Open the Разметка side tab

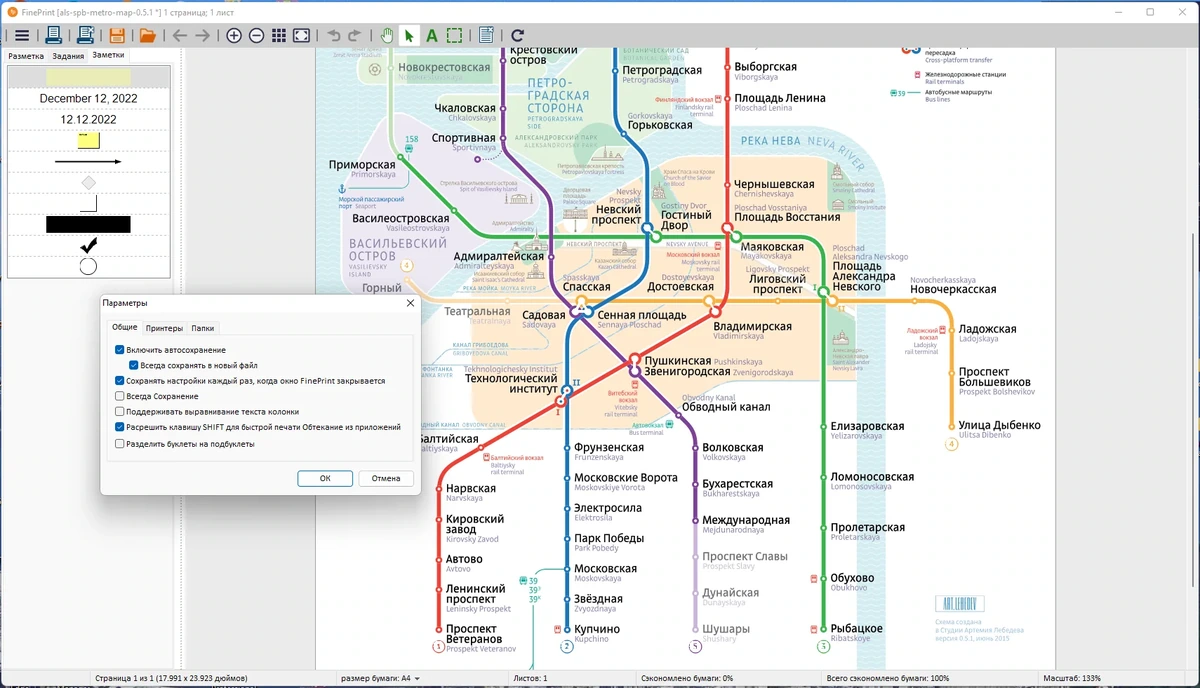pos(26,56)
